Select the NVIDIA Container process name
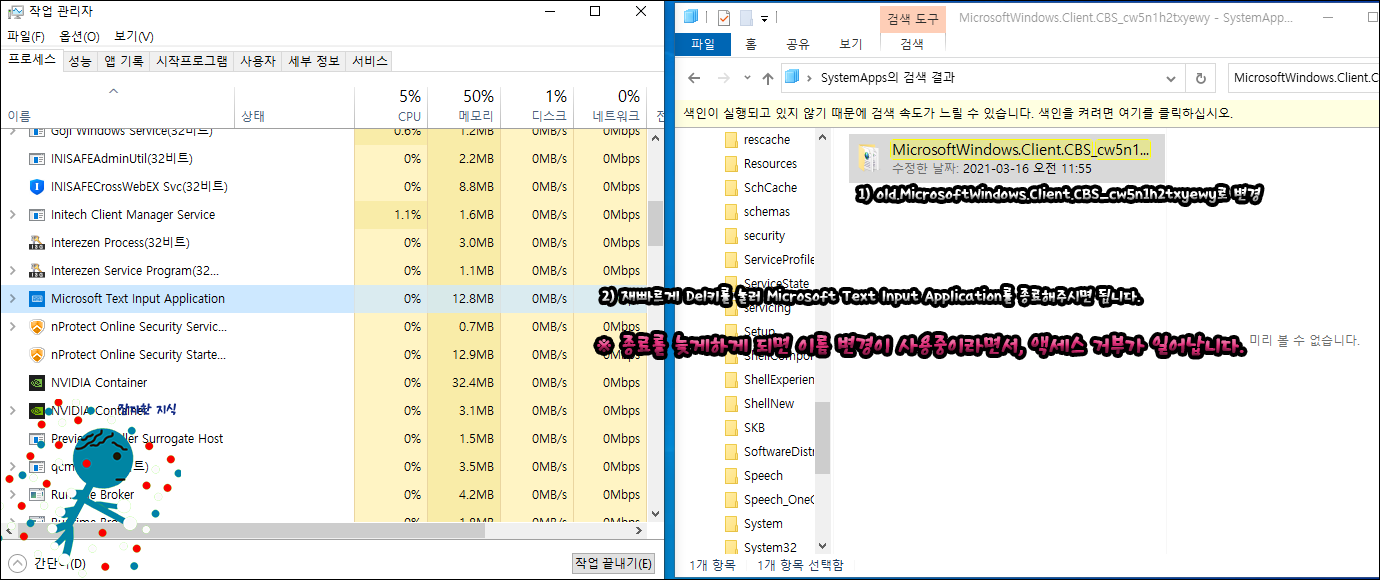The image size is (1380, 580). 99,382
